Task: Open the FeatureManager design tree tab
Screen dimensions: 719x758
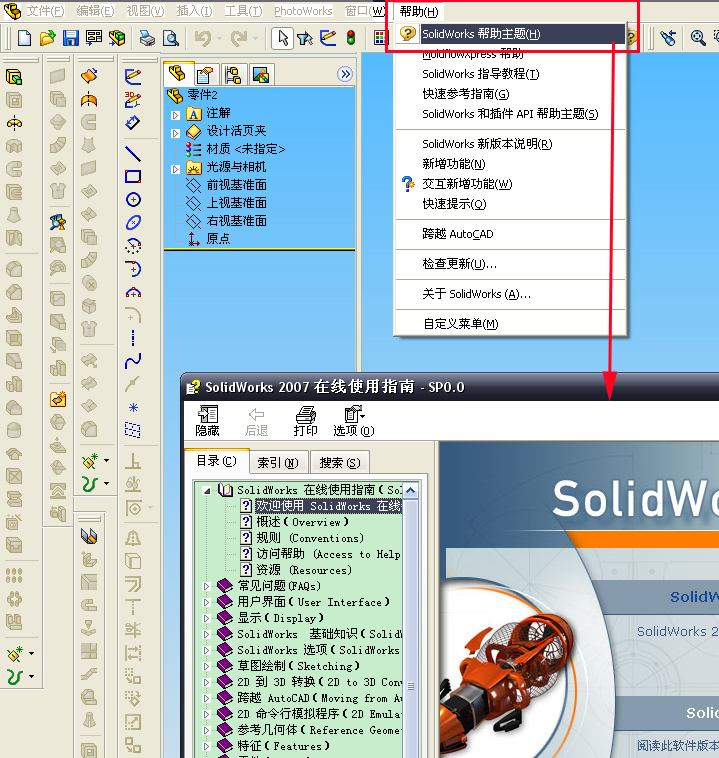Action: [178, 74]
